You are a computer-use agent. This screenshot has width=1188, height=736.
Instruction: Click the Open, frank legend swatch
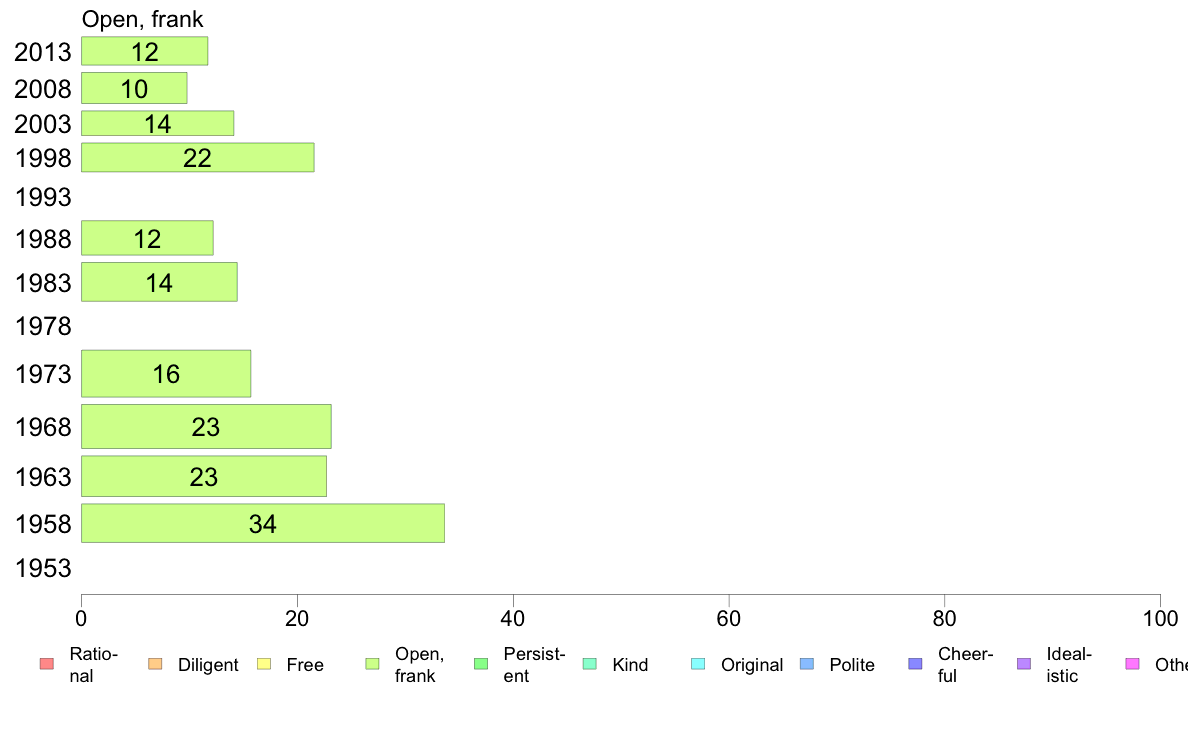click(372, 664)
